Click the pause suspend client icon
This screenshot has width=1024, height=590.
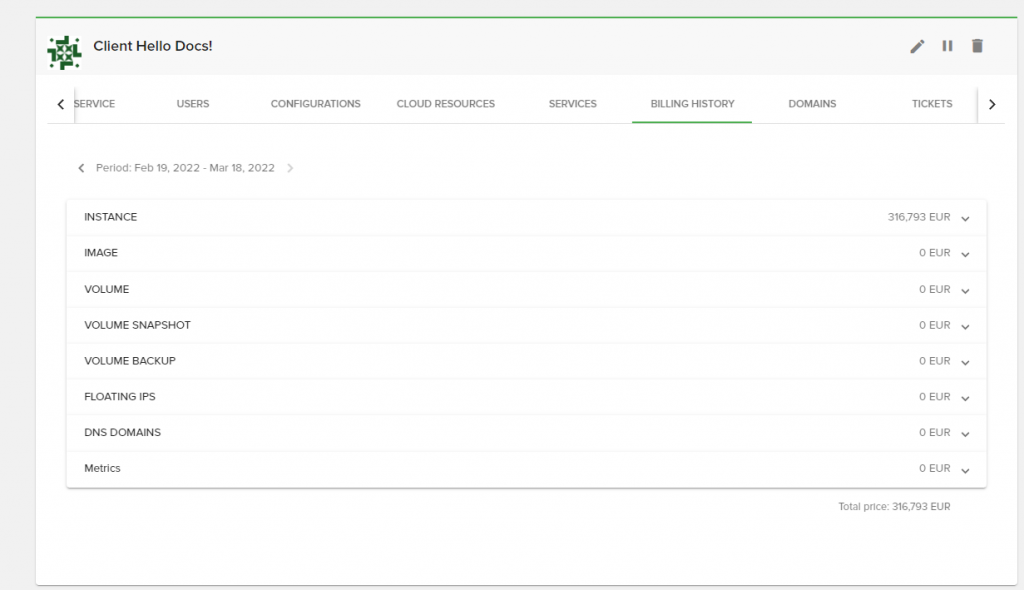pos(947,46)
